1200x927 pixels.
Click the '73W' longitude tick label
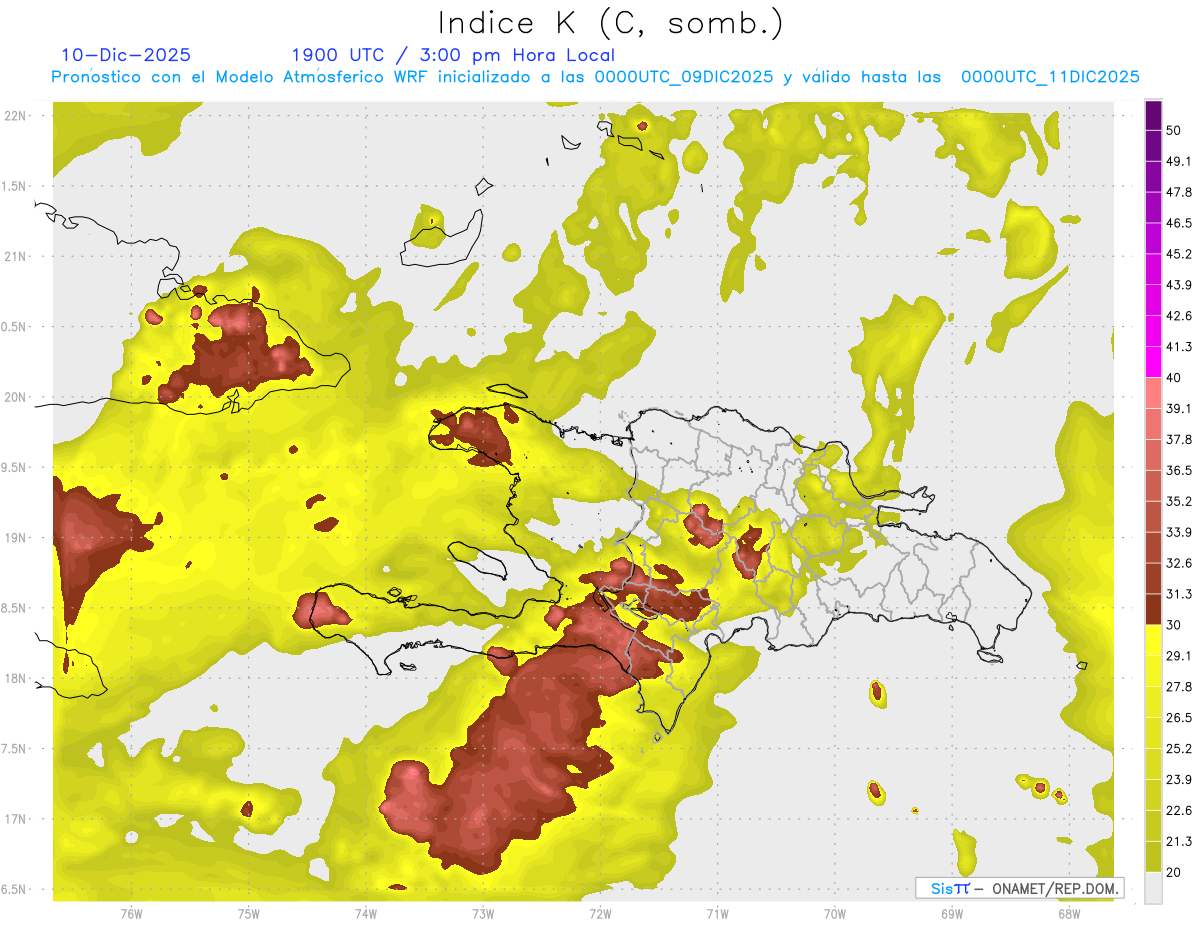click(483, 913)
